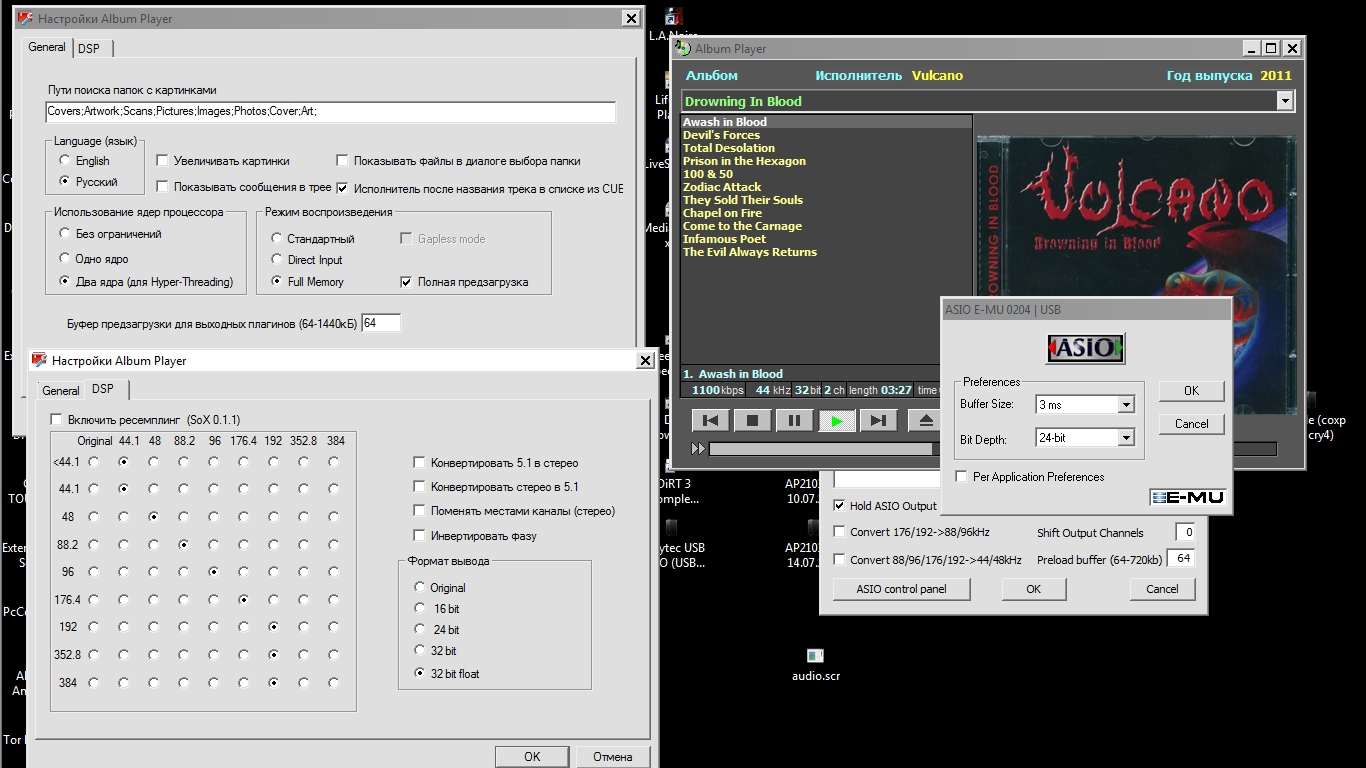This screenshot has width=1366, height=768.
Task: Toggle convert 5.1 to stereo checkbox
Action: [x=420, y=463]
